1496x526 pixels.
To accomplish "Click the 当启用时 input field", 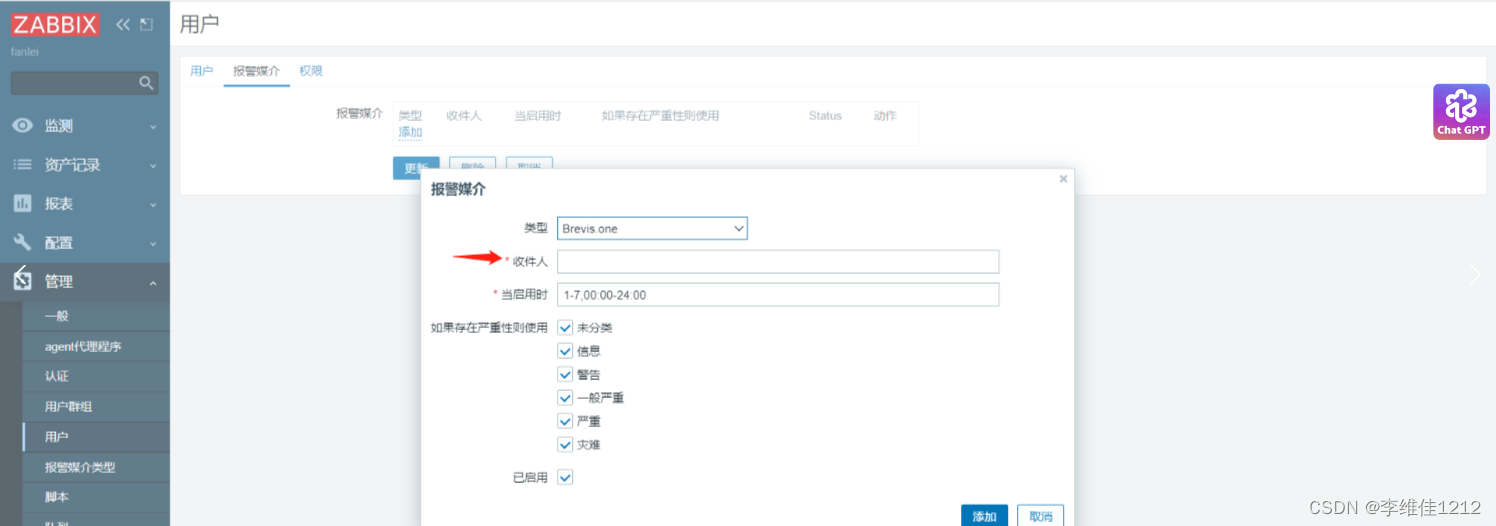I will pos(778,295).
